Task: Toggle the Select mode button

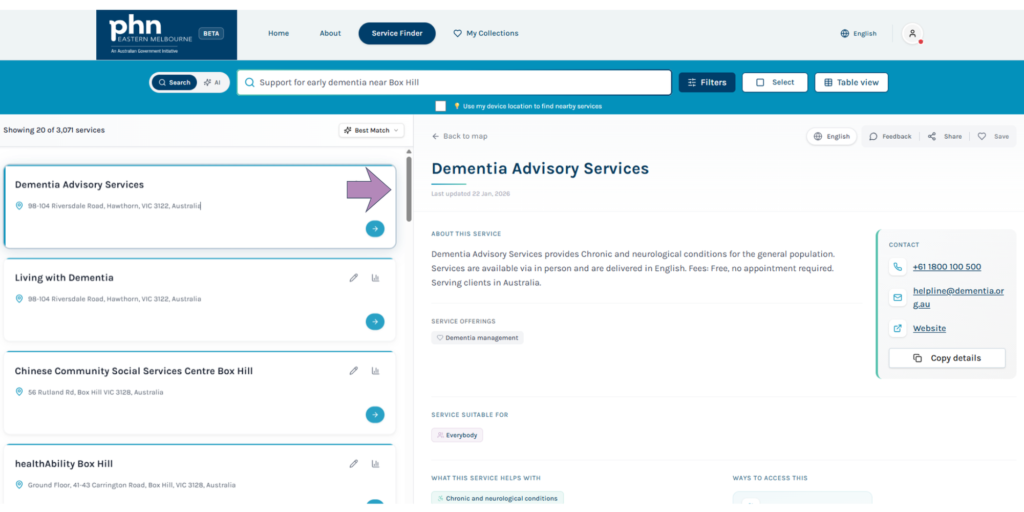Action: pos(775,83)
